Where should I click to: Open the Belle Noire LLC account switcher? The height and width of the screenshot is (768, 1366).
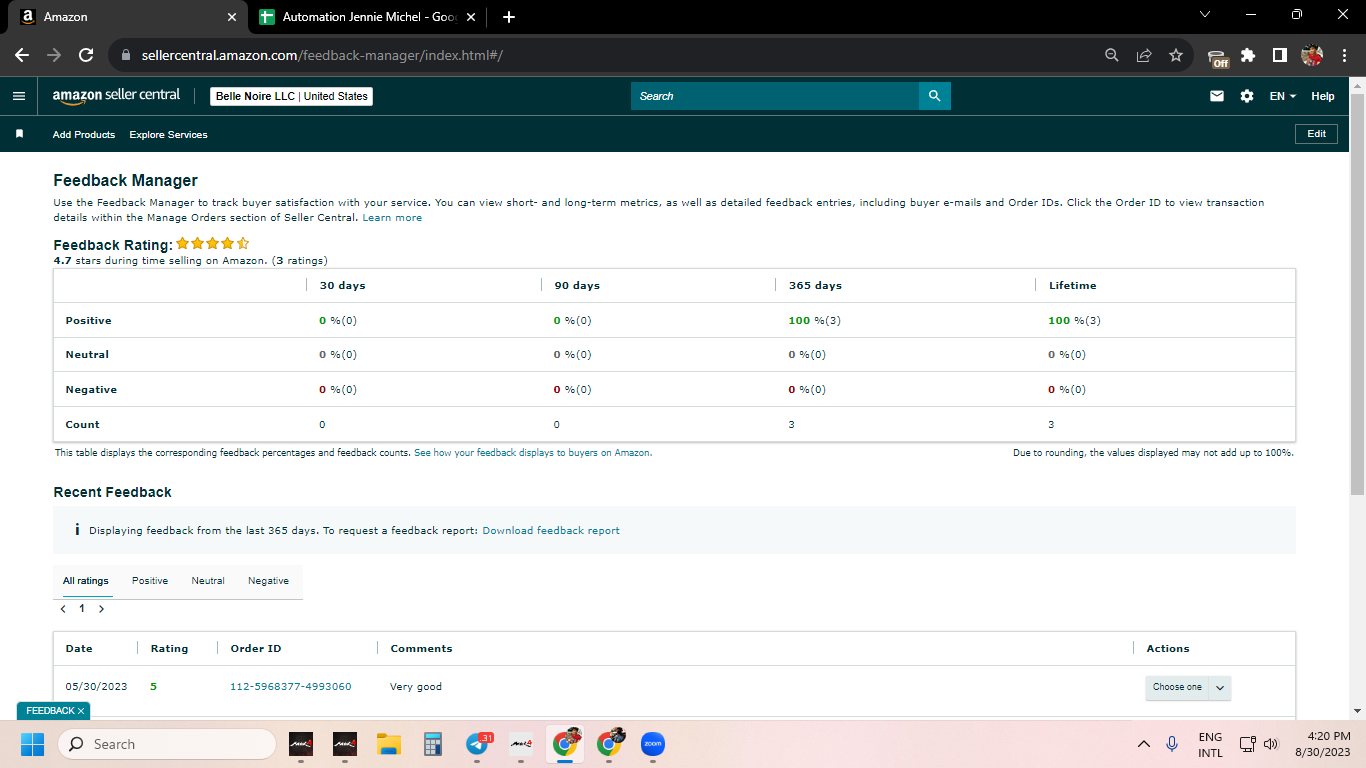[x=292, y=96]
